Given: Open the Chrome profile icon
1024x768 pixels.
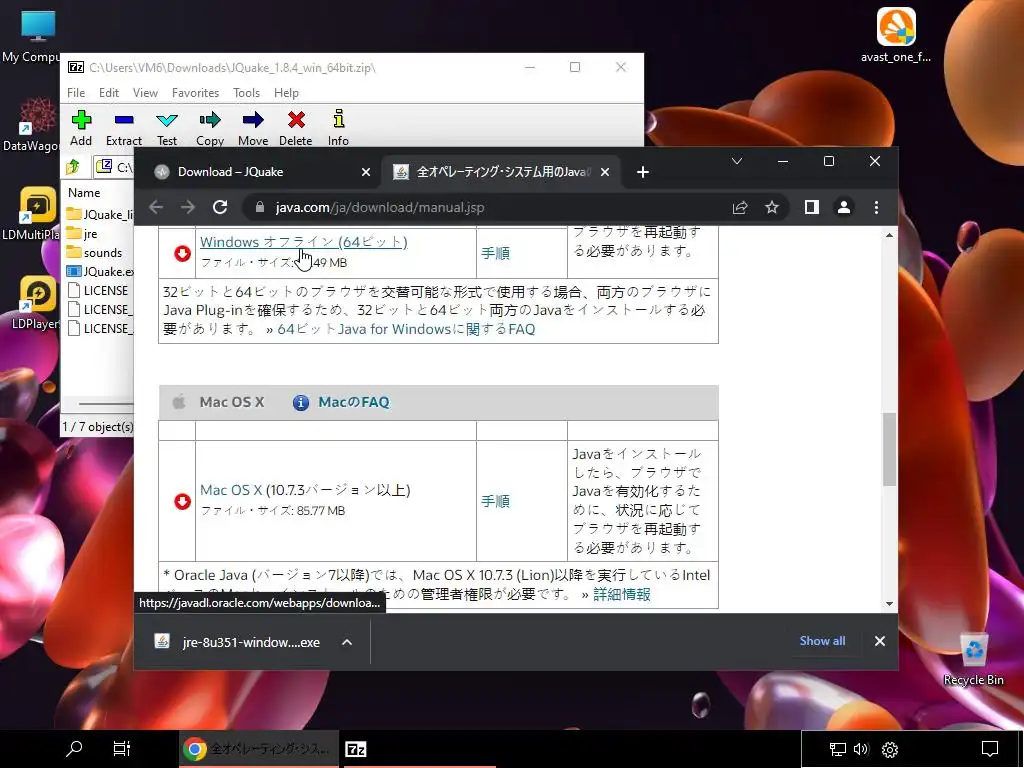Looking at the screenshot, I should point(844,207).
